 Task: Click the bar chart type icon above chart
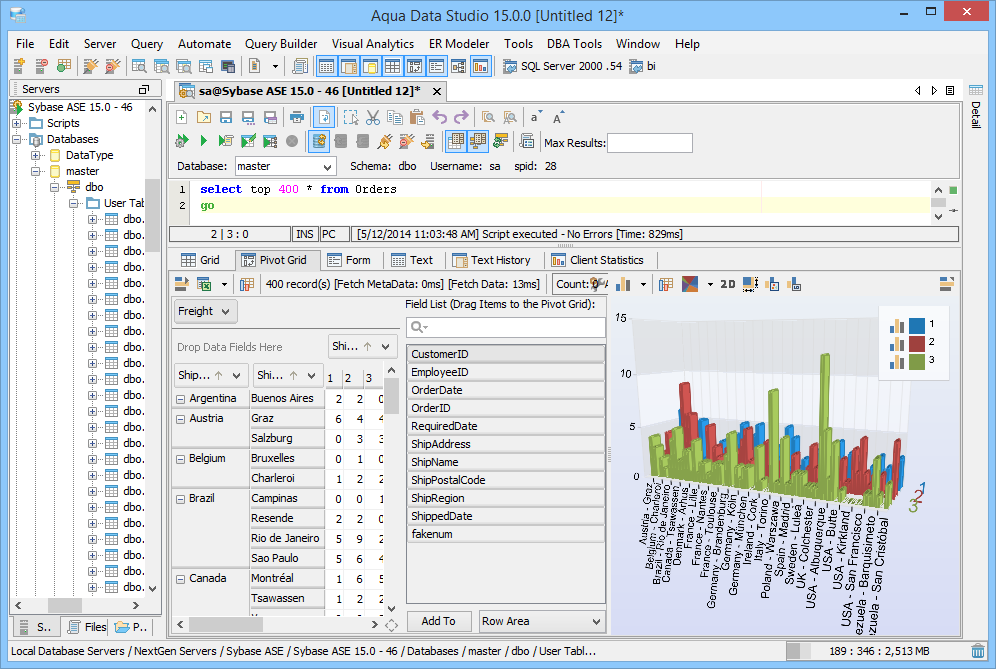(623, 284)
